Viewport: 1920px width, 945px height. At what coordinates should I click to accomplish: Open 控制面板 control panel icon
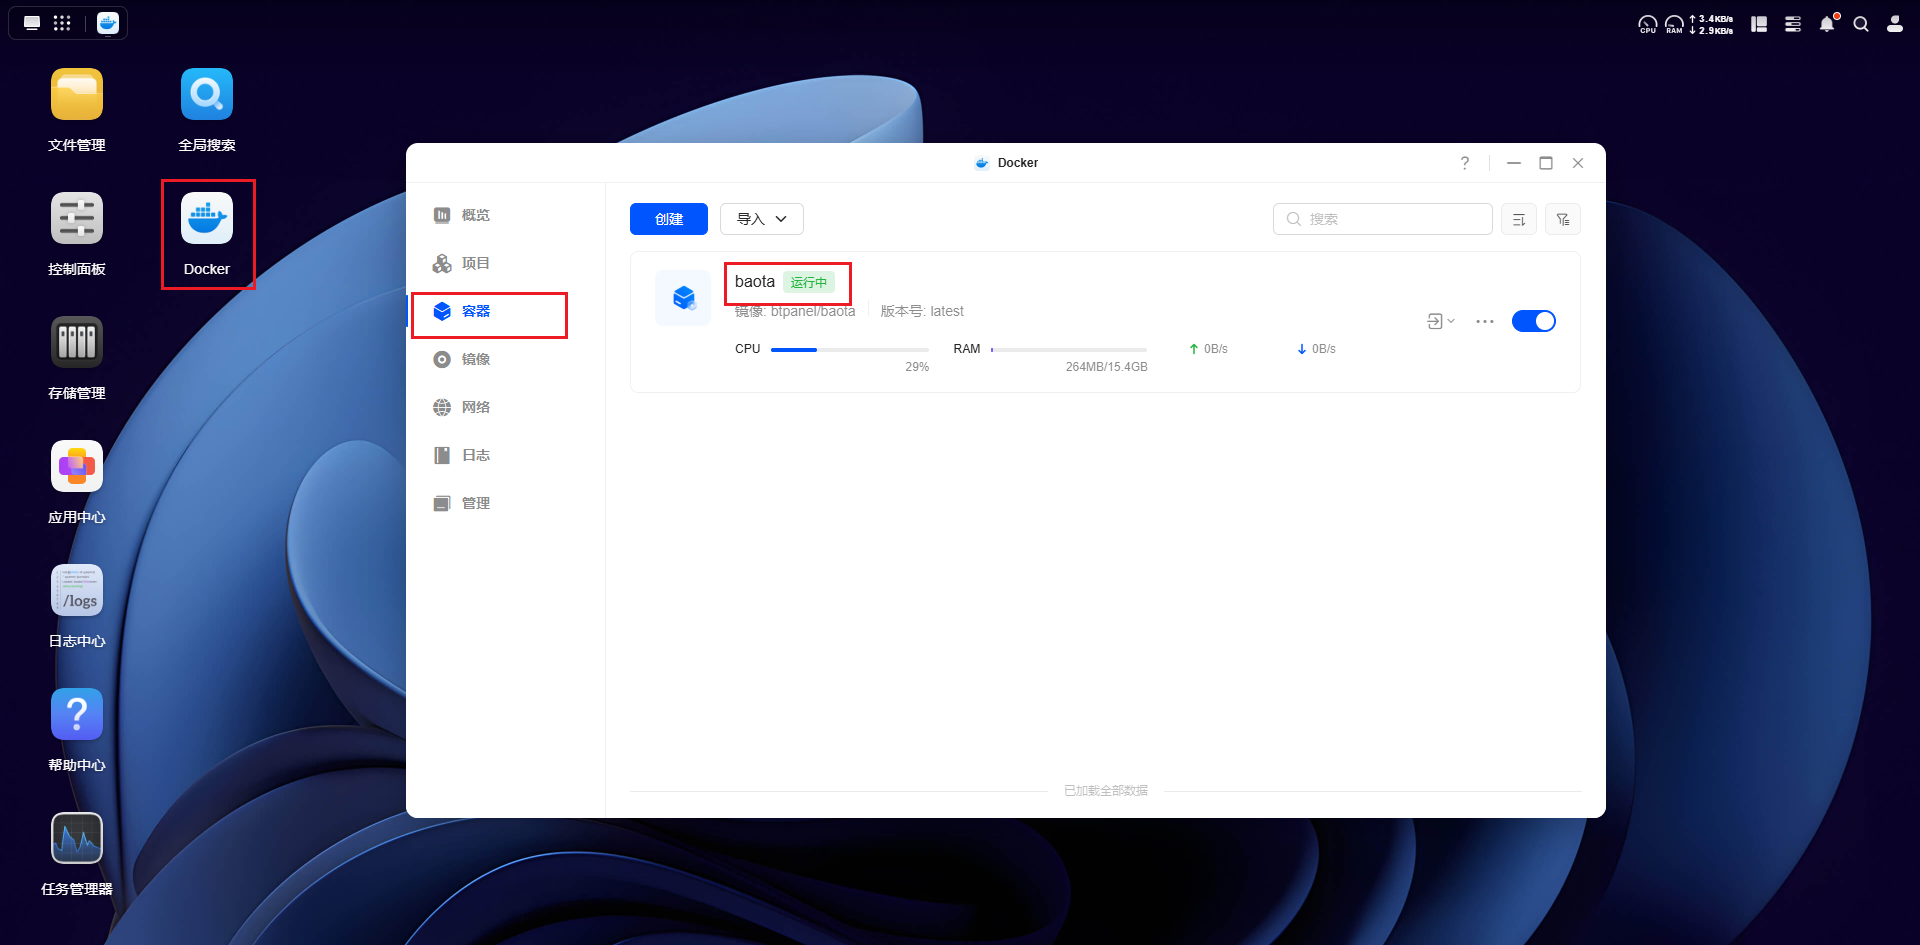(77, 219)
